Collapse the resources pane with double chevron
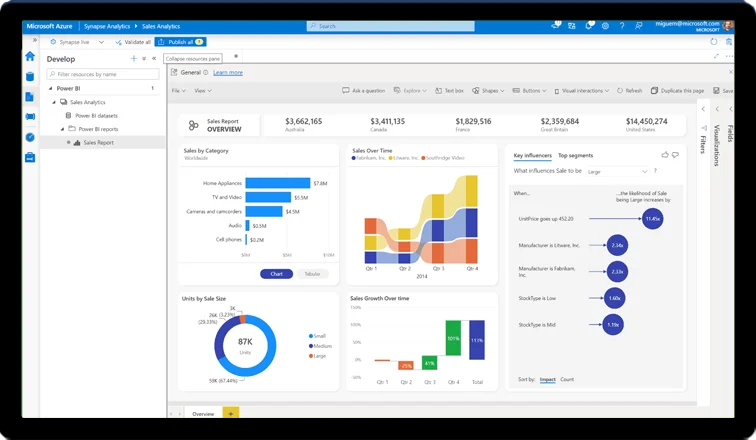 (155, 59)
